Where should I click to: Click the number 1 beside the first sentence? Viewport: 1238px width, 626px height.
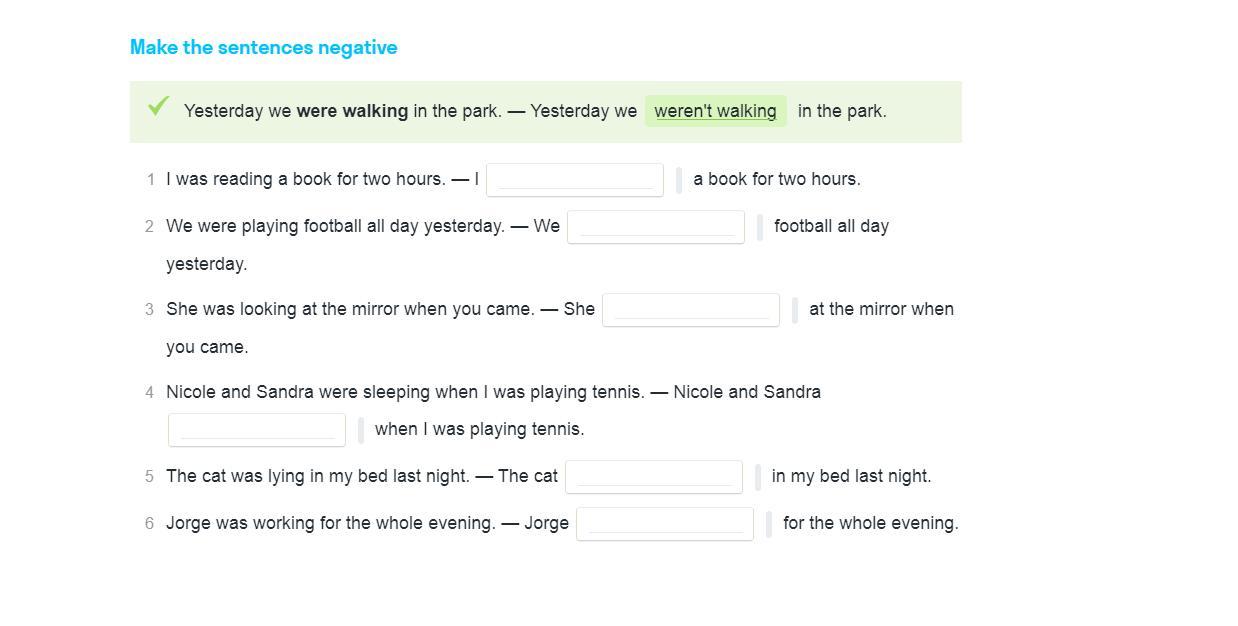(150, 180)
